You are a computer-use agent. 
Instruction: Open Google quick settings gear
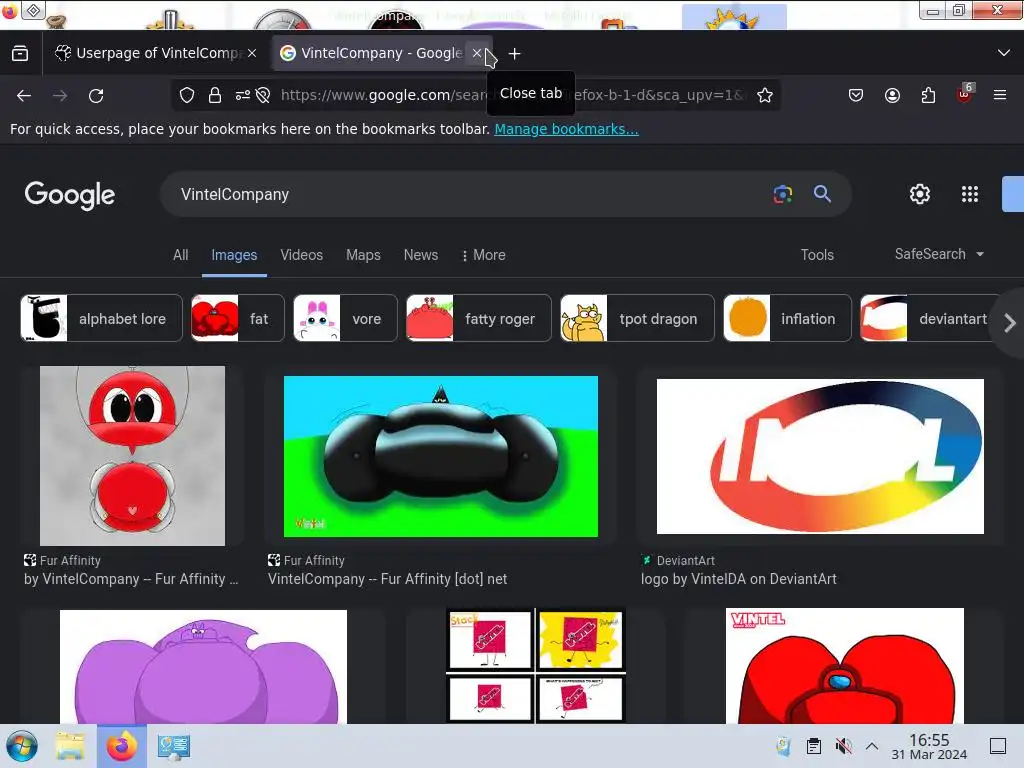(x=920, y=194)
